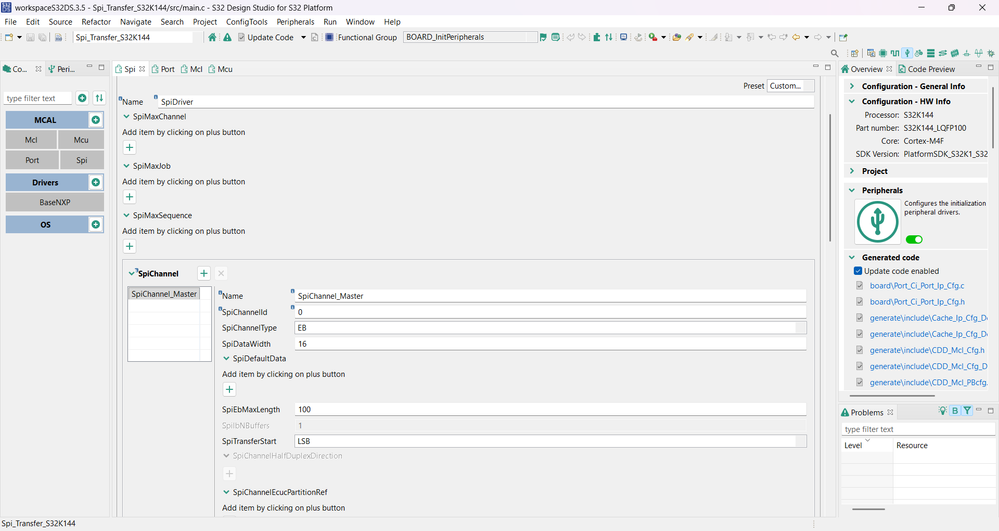Click the warning triangle icon in toolbar
This screenshot has width=999, height=531.
coord(227,37)
